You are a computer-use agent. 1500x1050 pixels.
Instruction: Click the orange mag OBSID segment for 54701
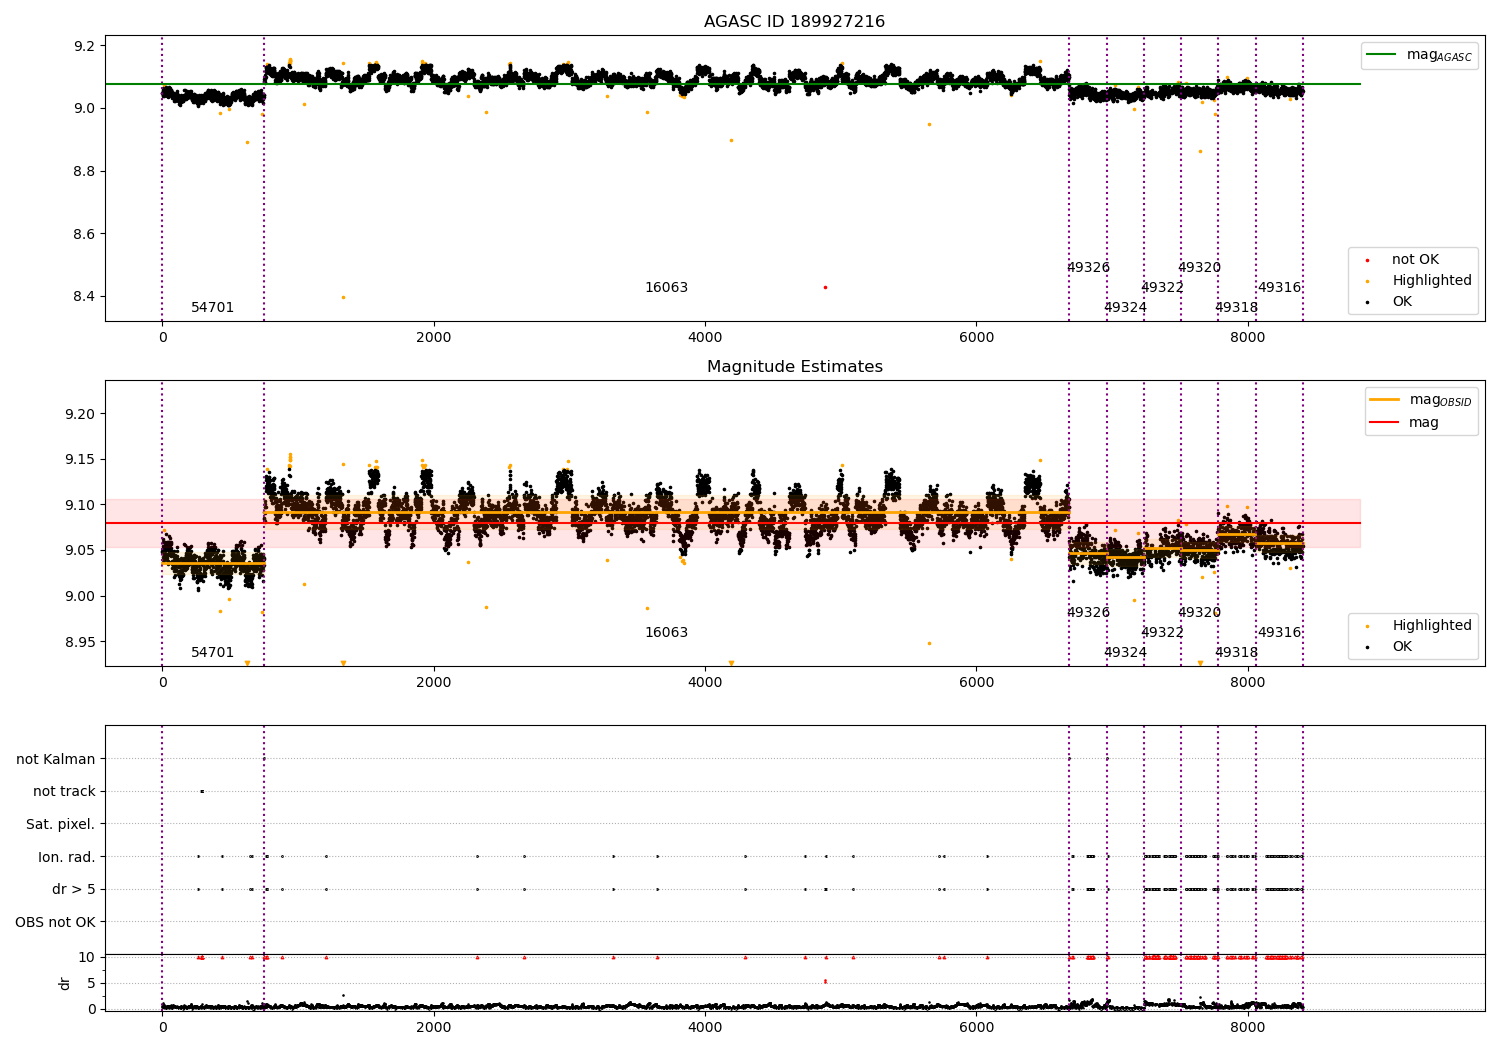click(213, 564)
